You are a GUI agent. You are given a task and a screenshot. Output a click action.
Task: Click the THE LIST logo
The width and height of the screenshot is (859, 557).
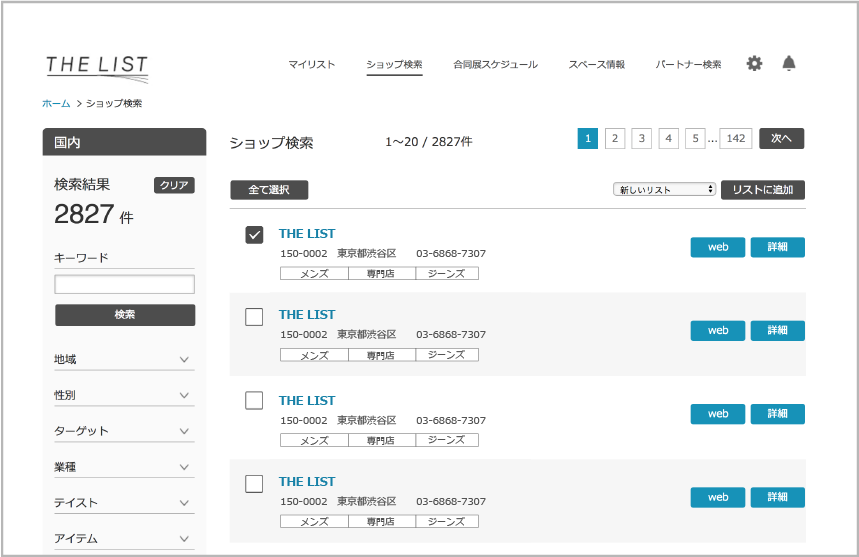tap(97, 67)
